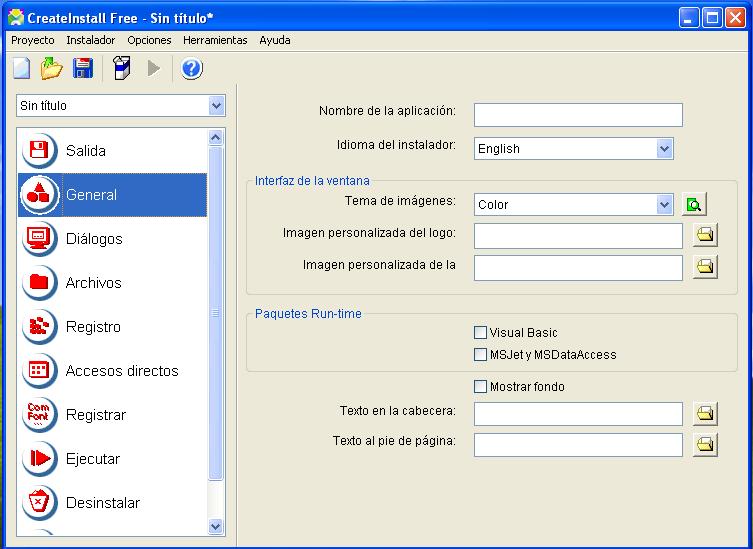Select the Diálogos sidebar icon

39,239
